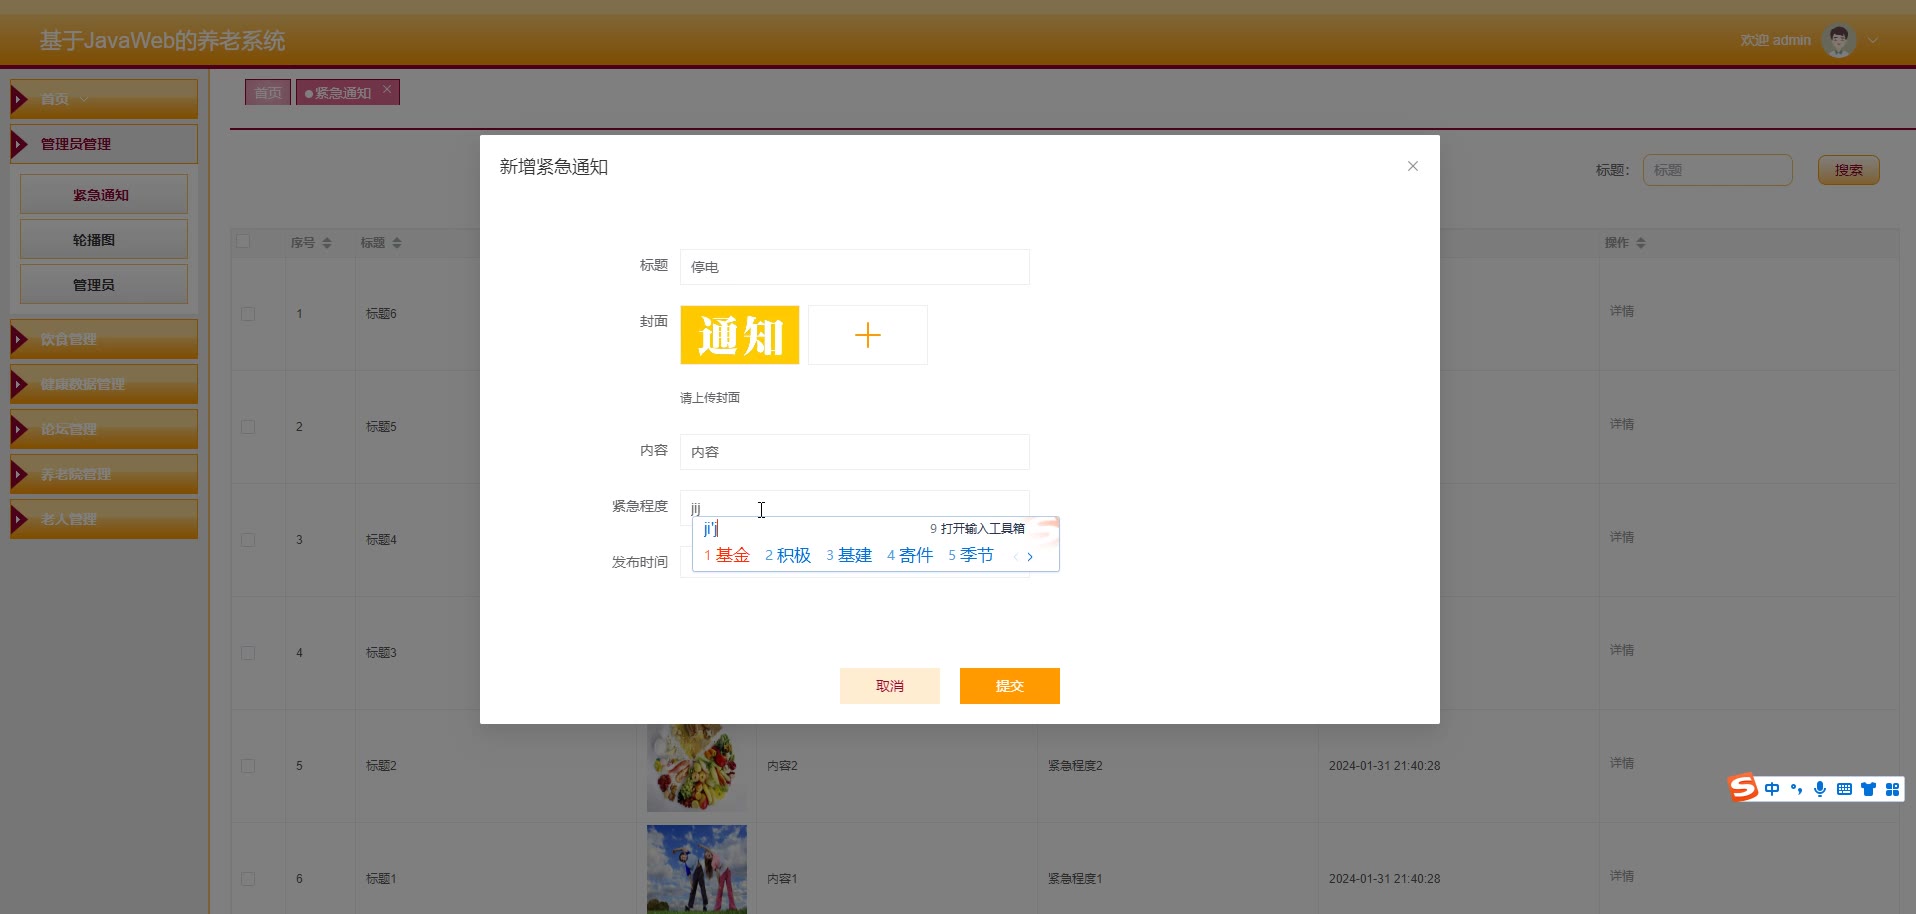Expand the admin user dropdown arrow
Viewport: 1916px width, 914px height.
tap(1873, 41)
